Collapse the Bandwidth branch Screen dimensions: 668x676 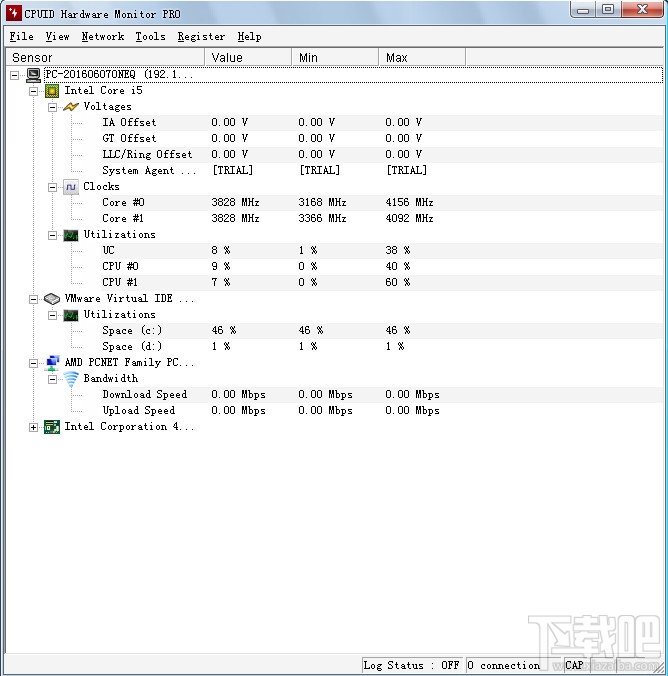click(x=52, y=379)
